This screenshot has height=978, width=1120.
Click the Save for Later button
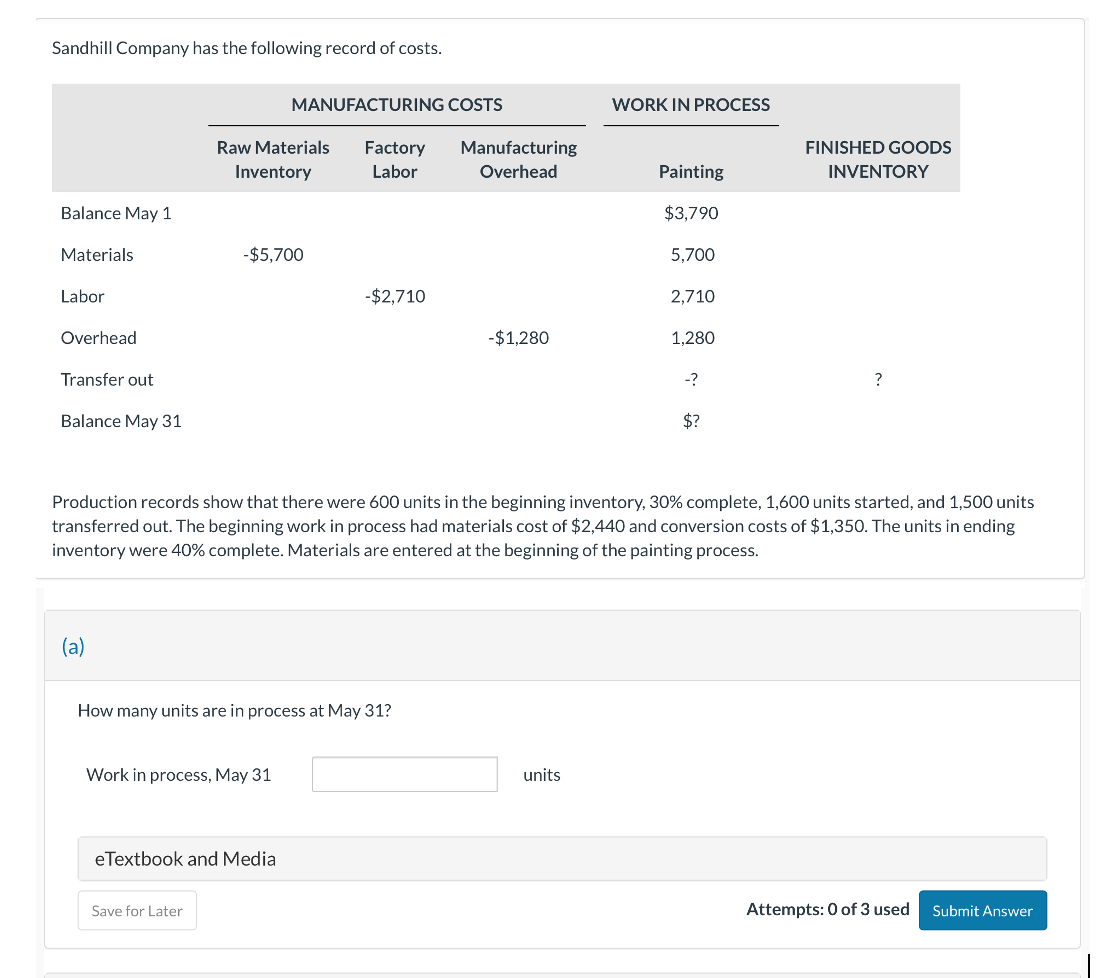coord(137,910)
